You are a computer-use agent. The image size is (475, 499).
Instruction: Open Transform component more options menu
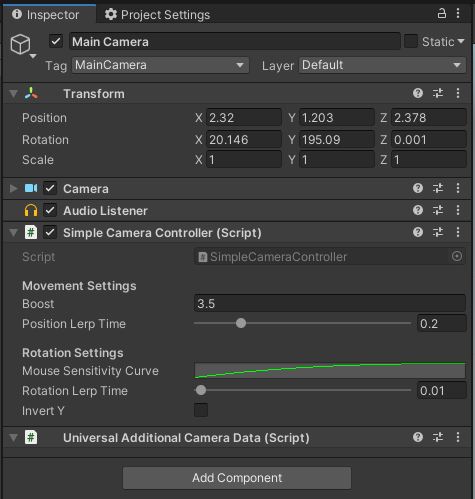tap(458, 93)
